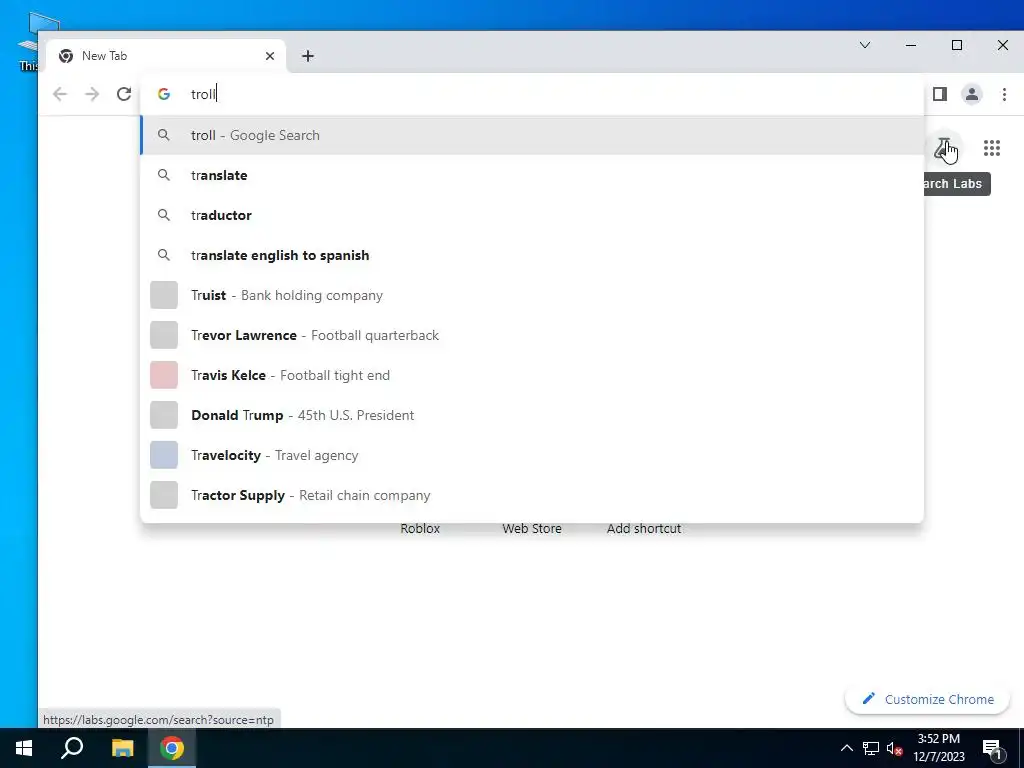1024x768 pixels.
Task: Open the Web Store shortcut
Action: click(x=532, y=528)
